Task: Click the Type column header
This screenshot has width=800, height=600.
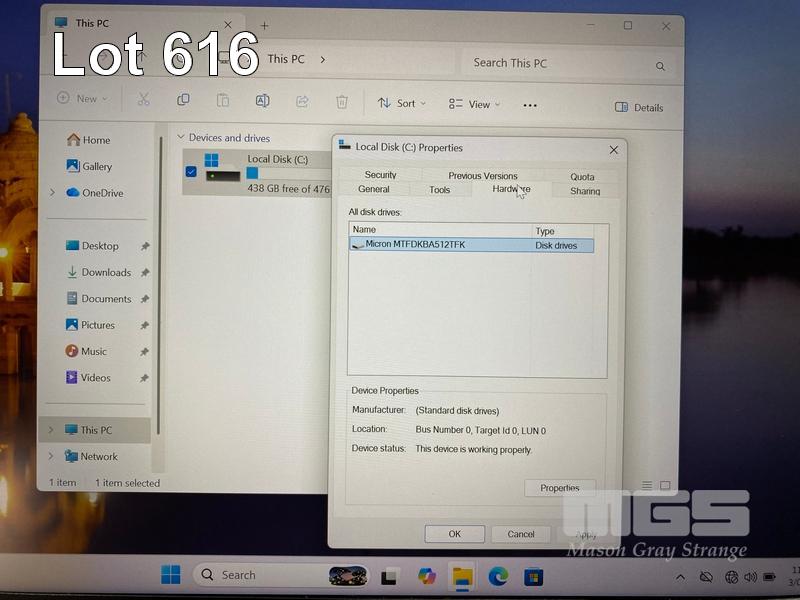Action: point(563,231)
